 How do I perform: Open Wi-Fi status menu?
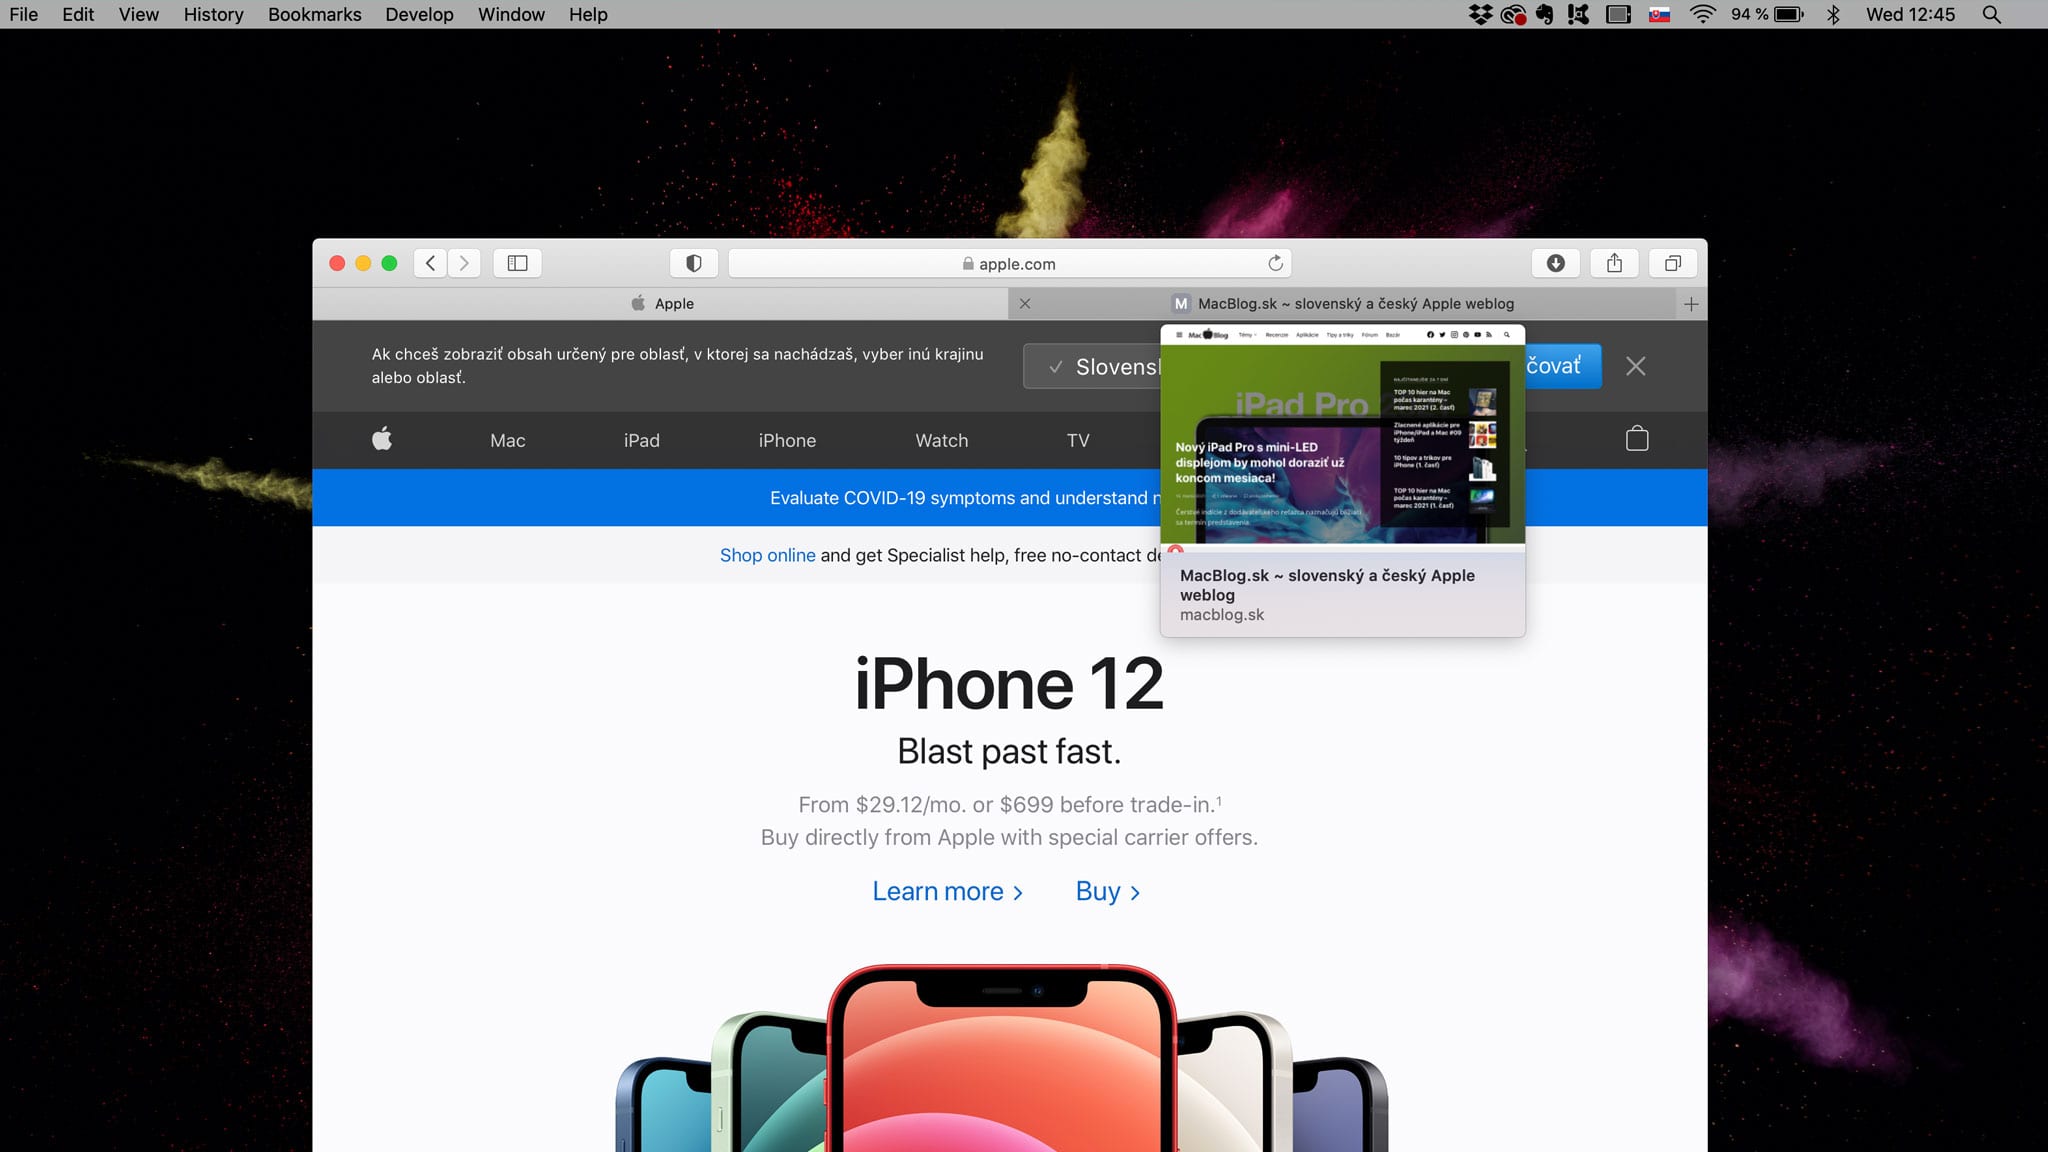click(x=1703, y=14)
